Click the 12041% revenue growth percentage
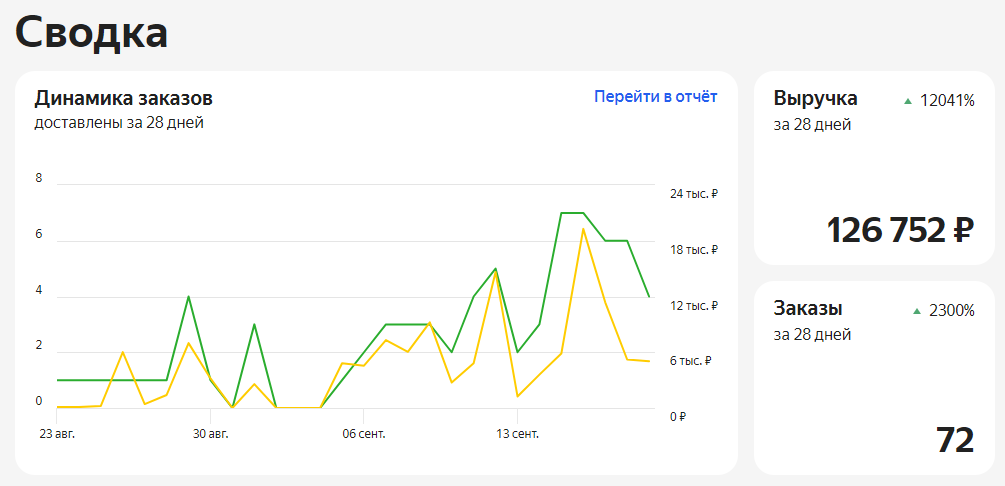 tap(947, 101)
